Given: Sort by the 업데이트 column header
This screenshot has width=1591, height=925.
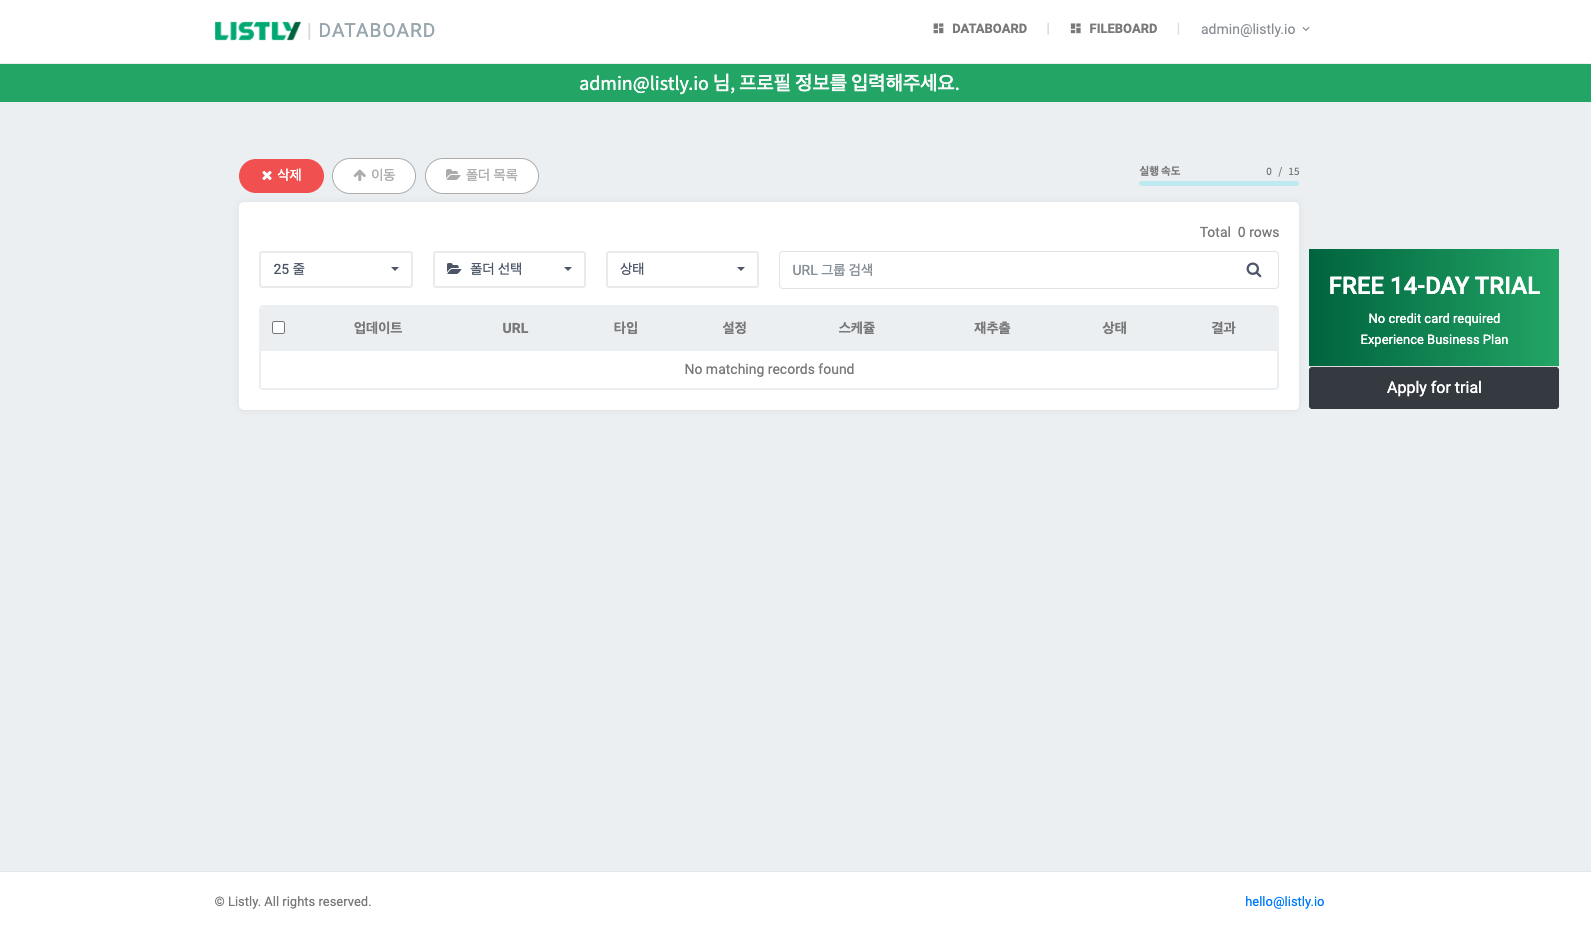Looking at the screenshot, I should [378, 328].
